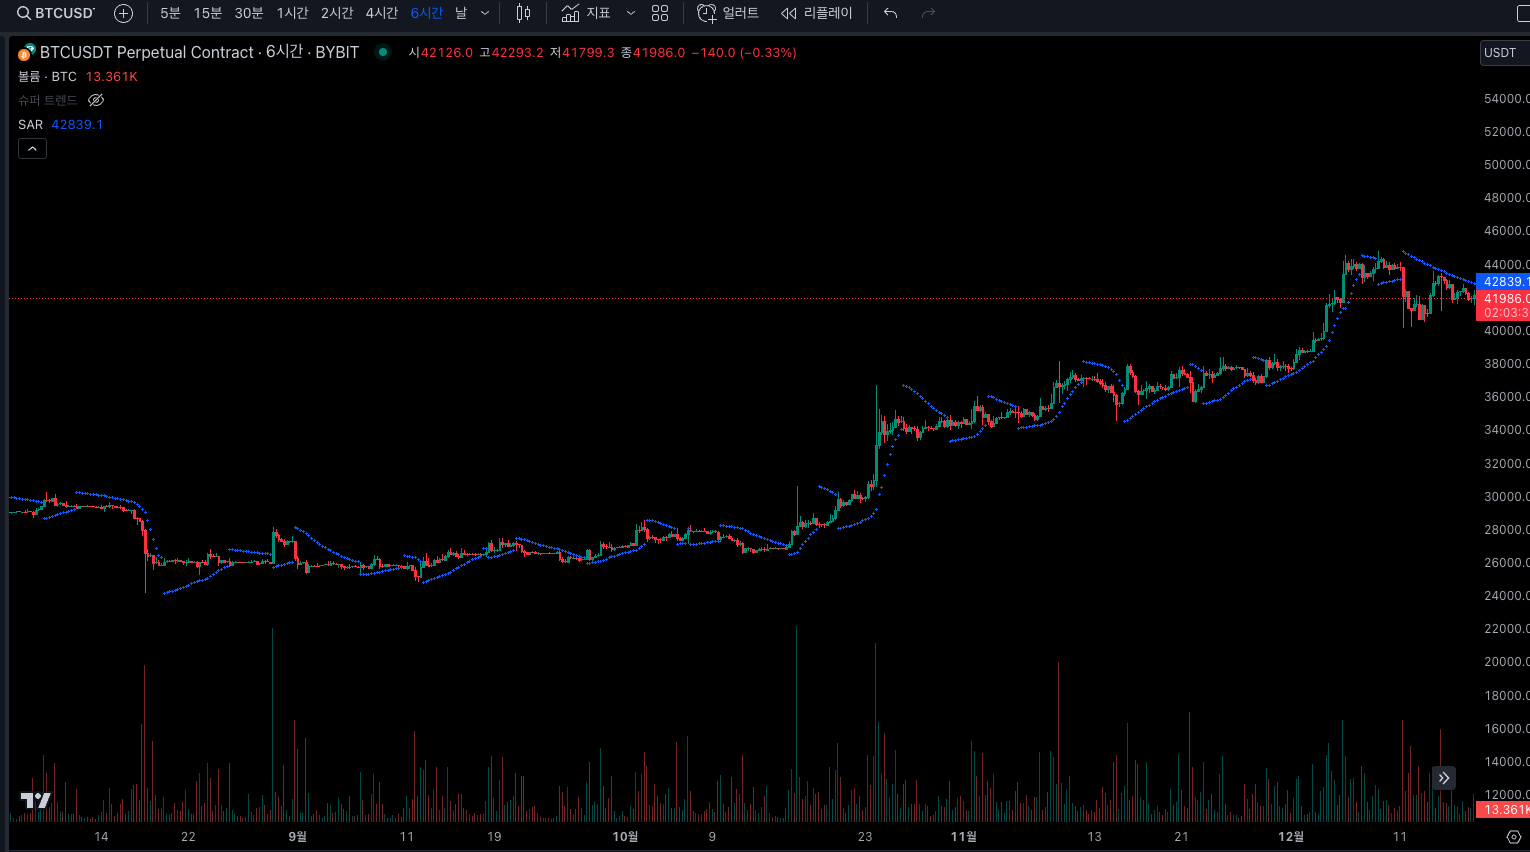Open the indicator templates grid icon
Screen dimensions: 1530x852
[660, 13]
